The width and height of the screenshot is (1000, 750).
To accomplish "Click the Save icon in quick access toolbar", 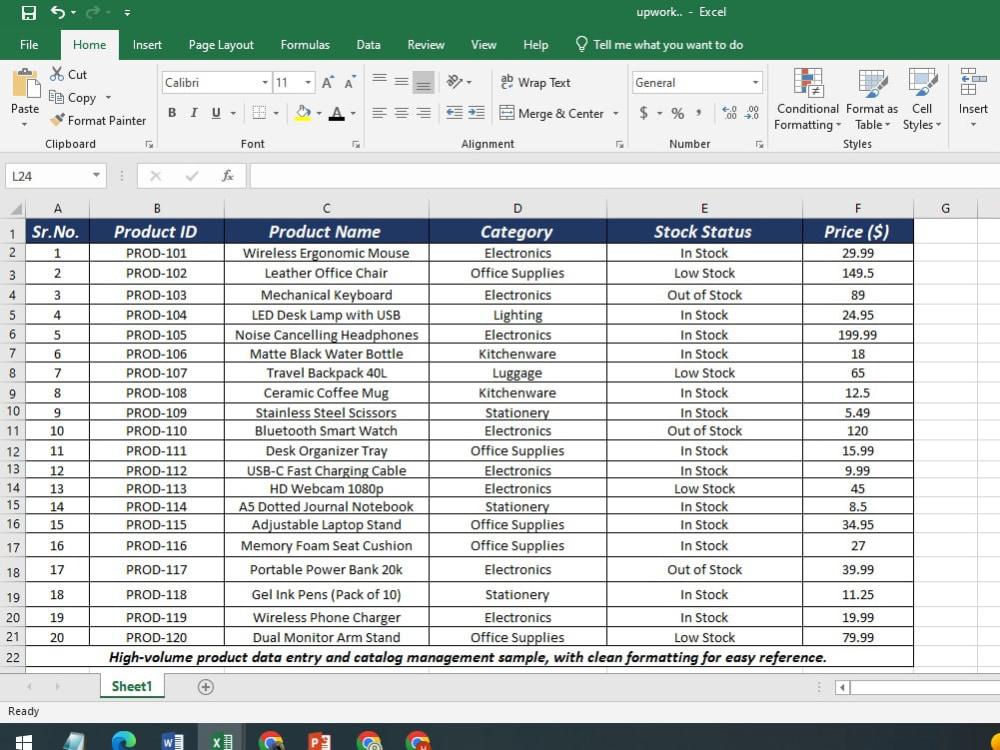I will pyautogui.click(x=28, y=12).
